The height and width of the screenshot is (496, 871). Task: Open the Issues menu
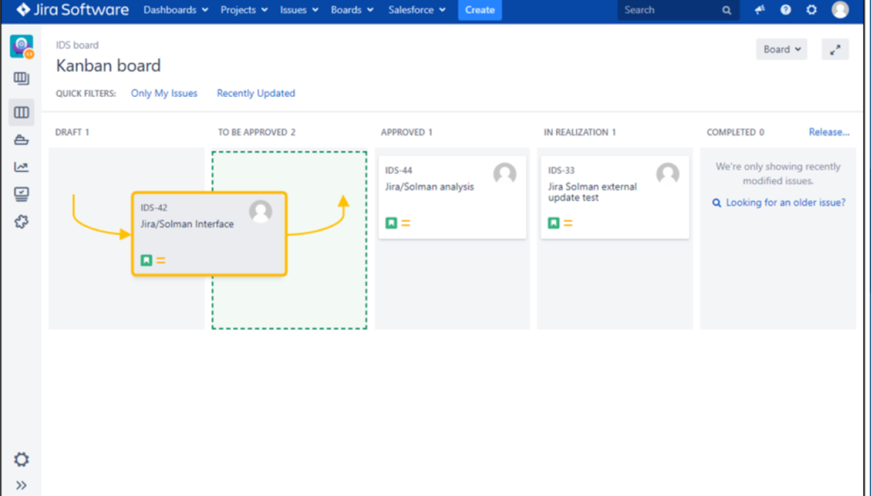pos(299,10)
